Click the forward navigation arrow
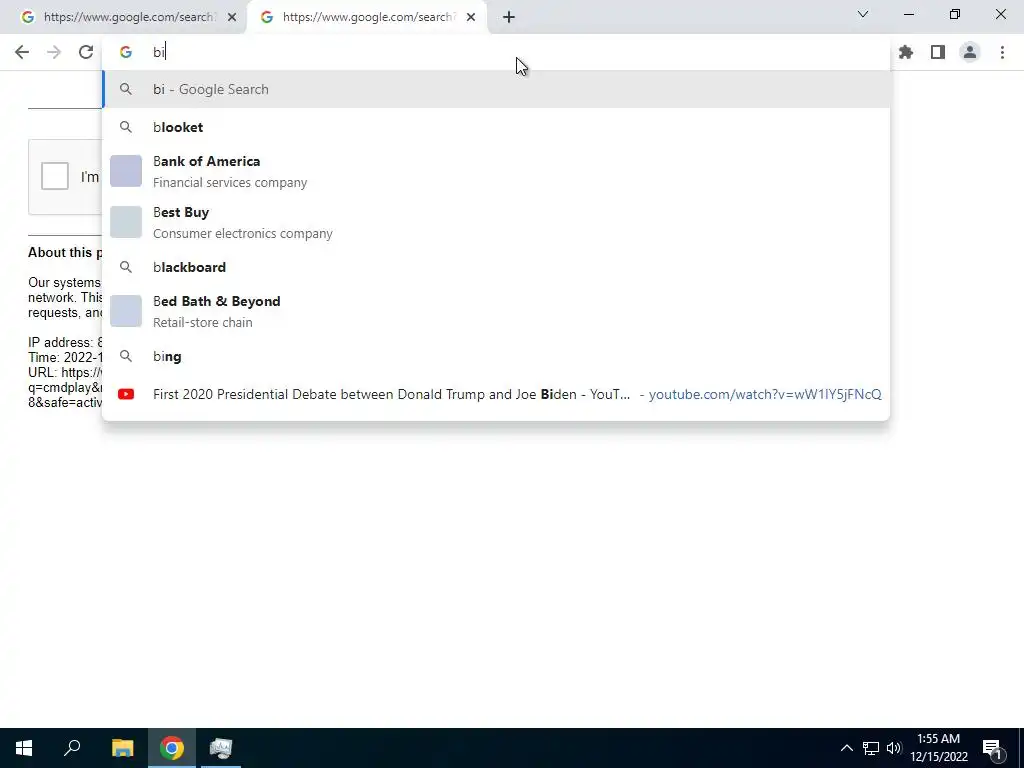 coord(54,52)
